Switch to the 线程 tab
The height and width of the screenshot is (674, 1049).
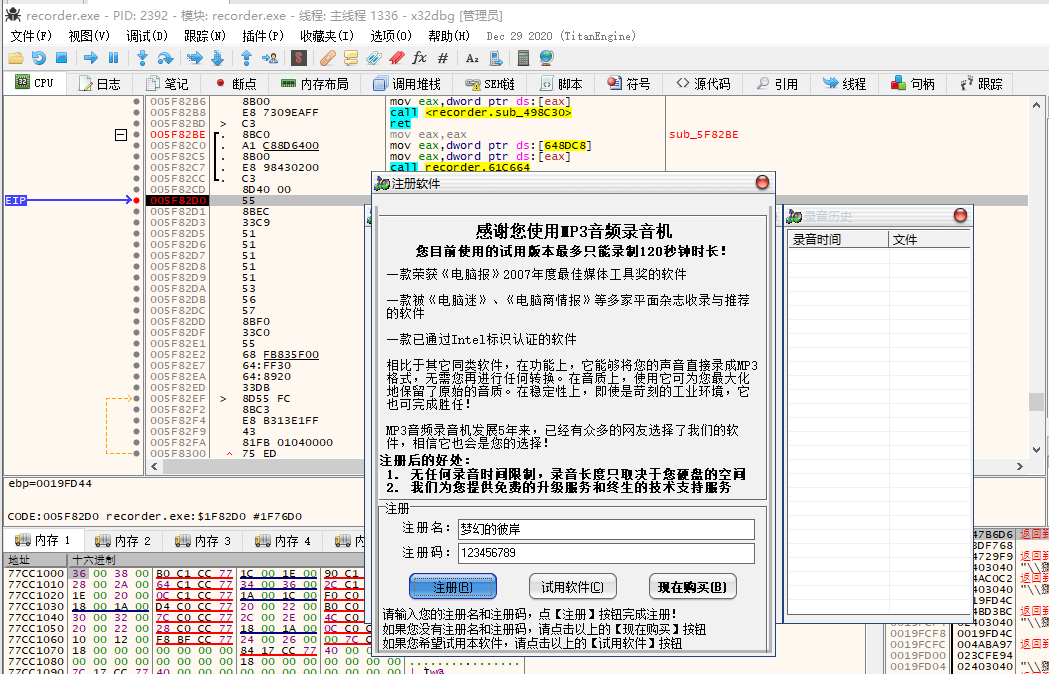[844, 84]
